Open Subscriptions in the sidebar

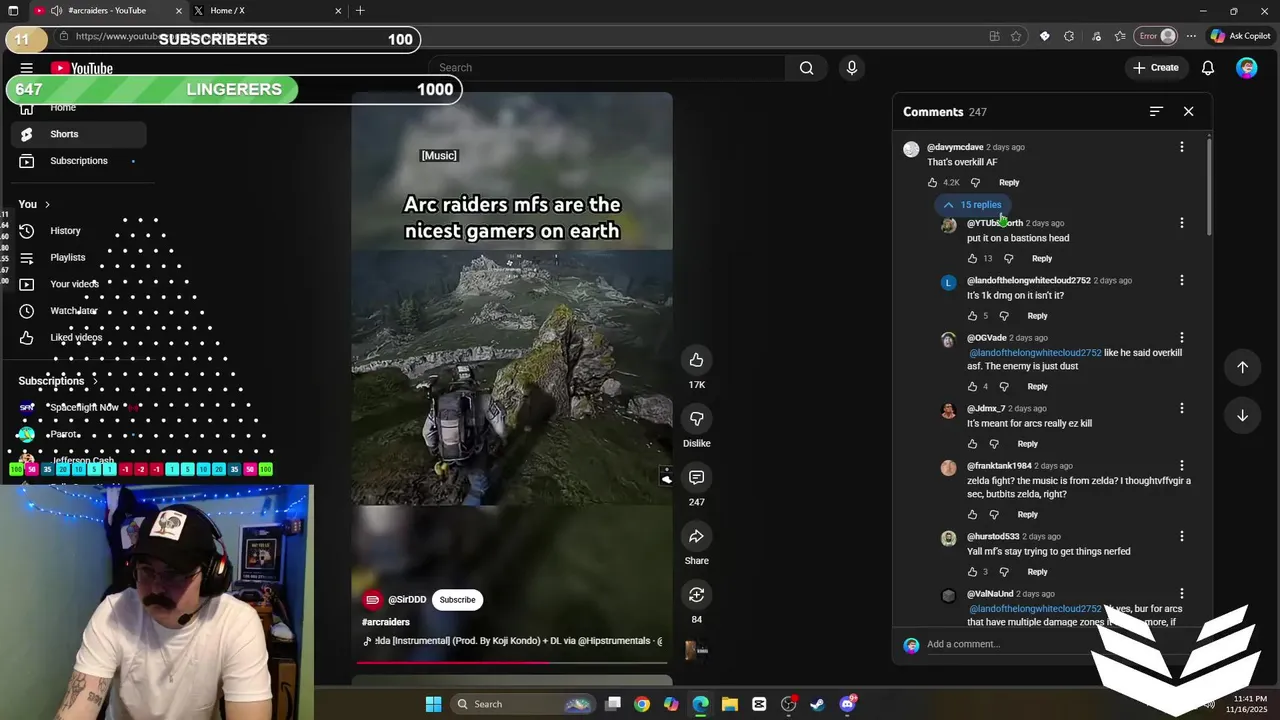coord(78,161)
